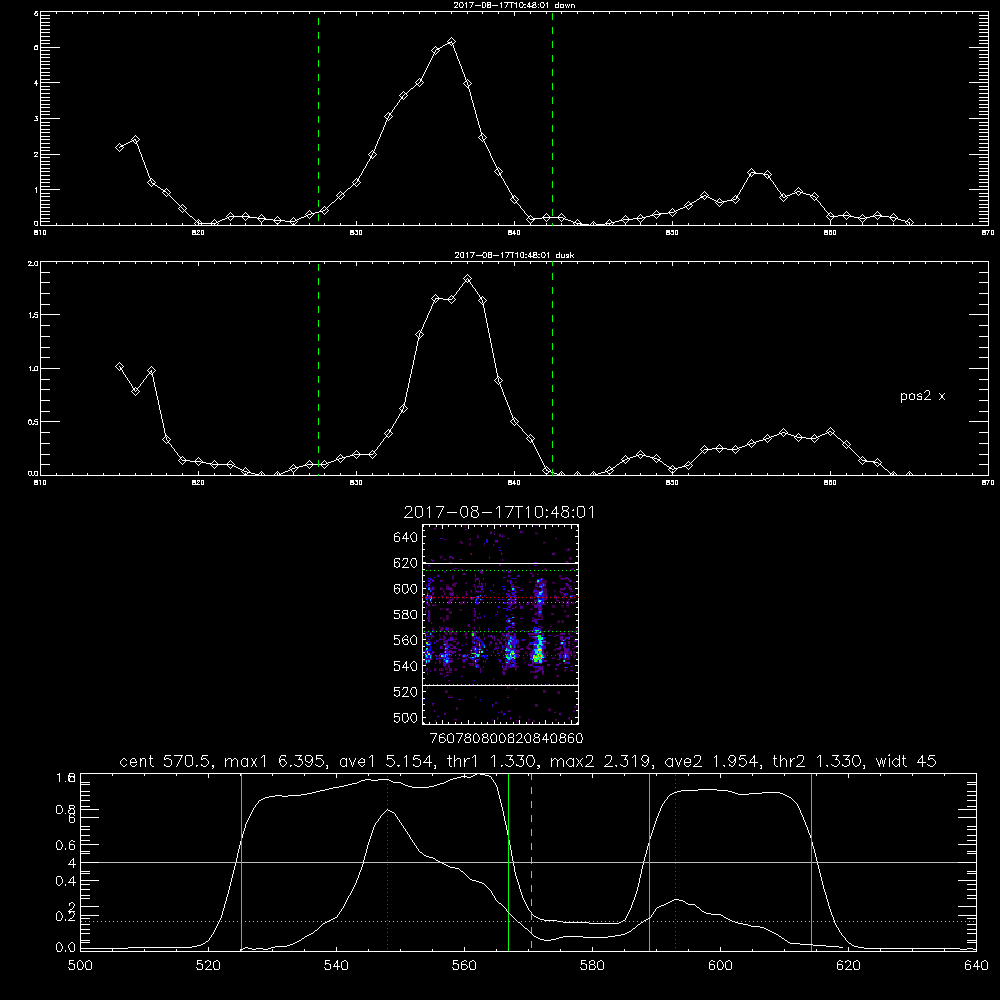Click the dusk plot y-axis label 1.5

tap(33, 315)
